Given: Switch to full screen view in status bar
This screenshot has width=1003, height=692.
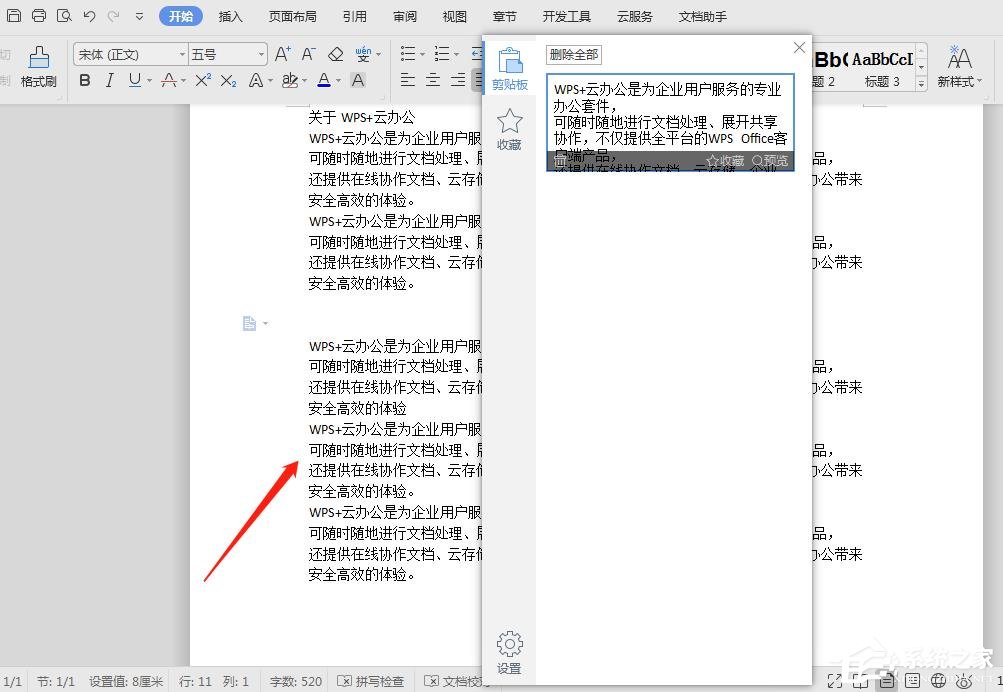Looking at the screenshot, I should (835, 681).
